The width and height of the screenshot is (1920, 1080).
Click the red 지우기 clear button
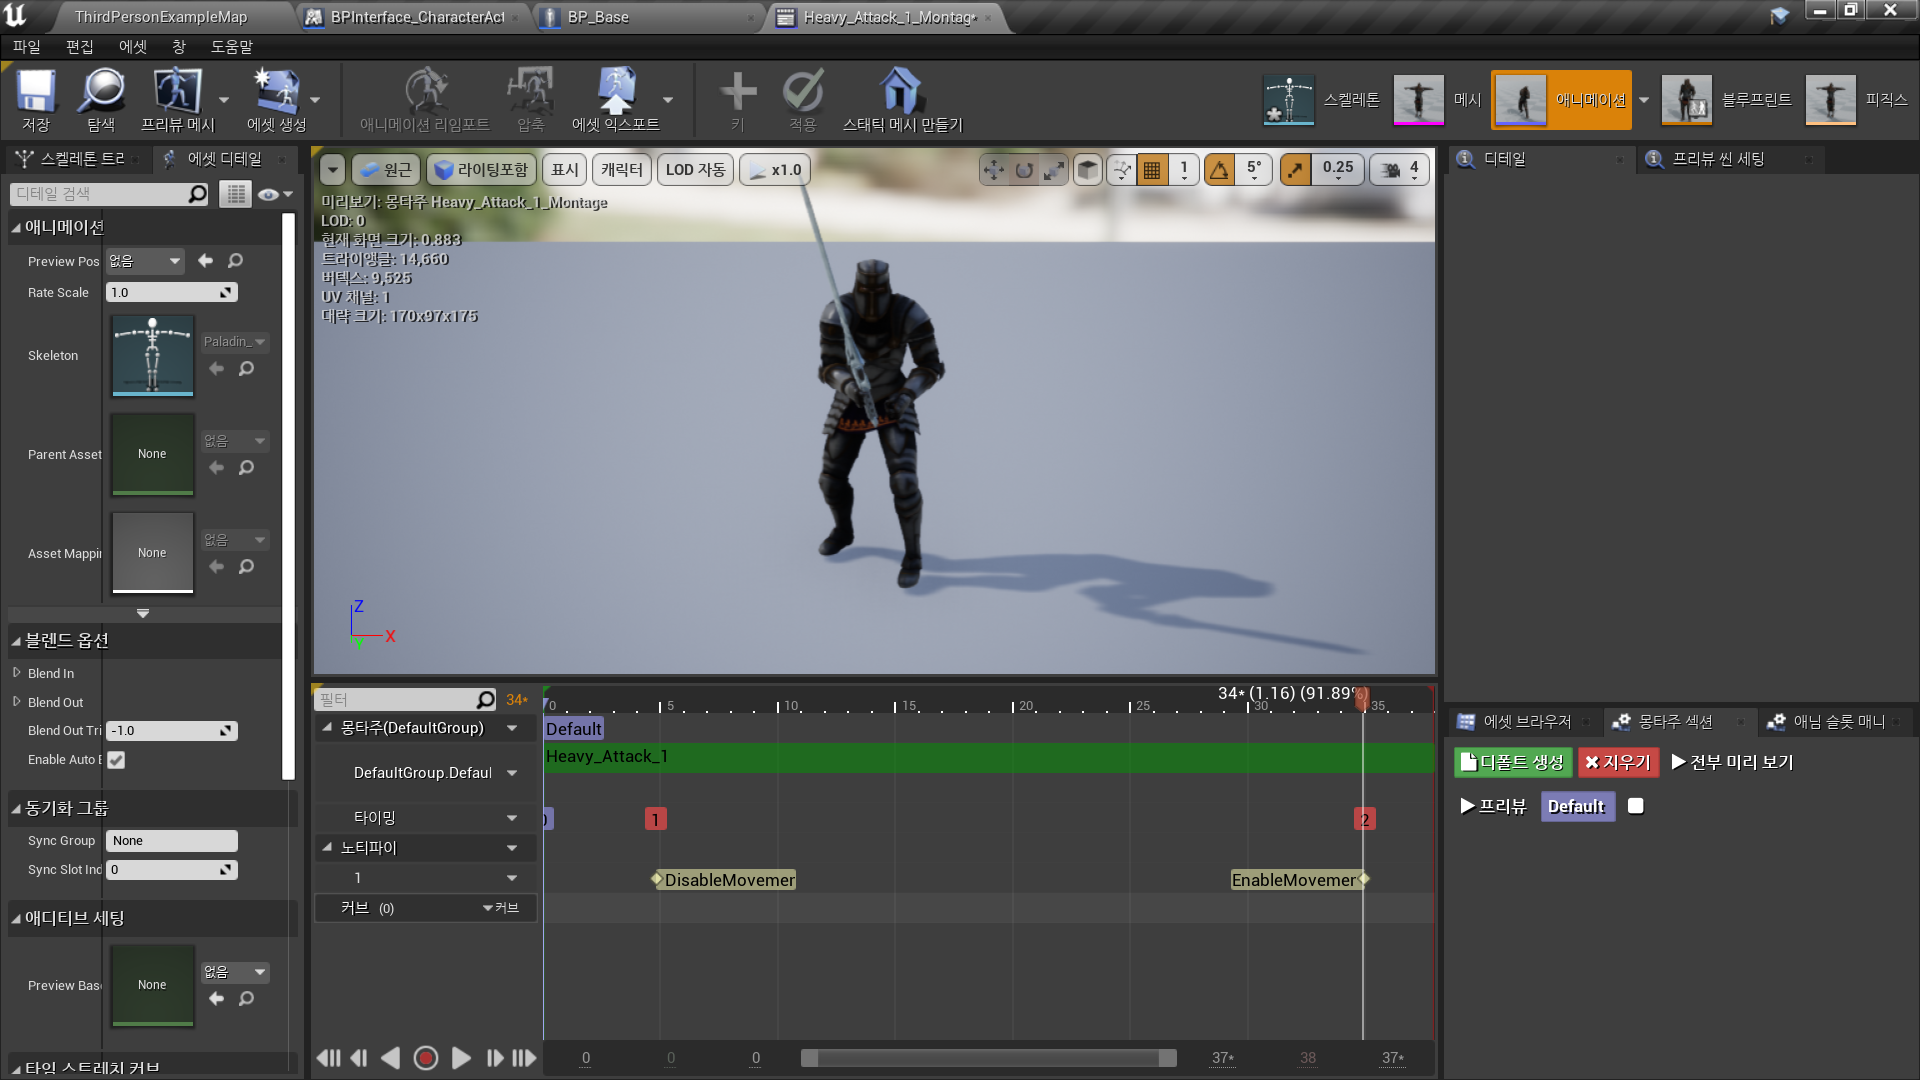click(x=1617, y=762)
